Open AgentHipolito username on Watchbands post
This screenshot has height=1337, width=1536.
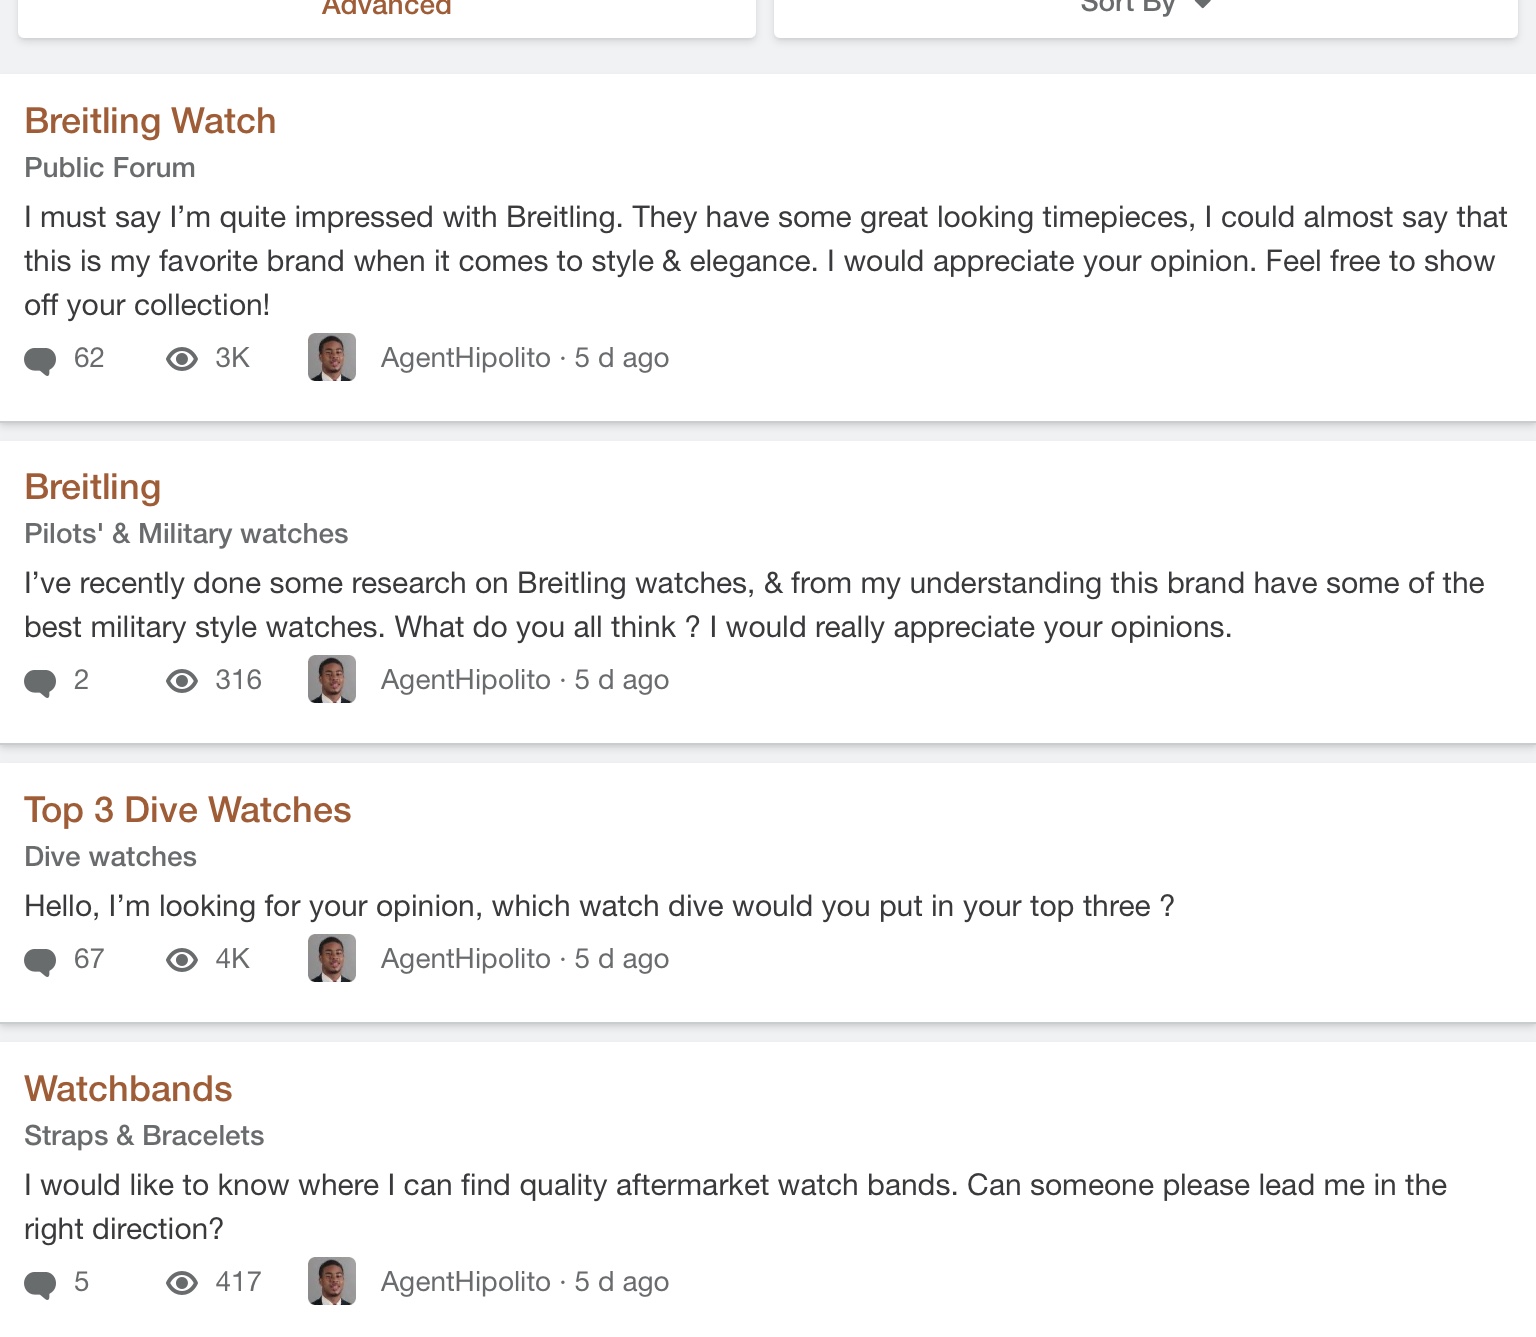(x=466, y=1282)
